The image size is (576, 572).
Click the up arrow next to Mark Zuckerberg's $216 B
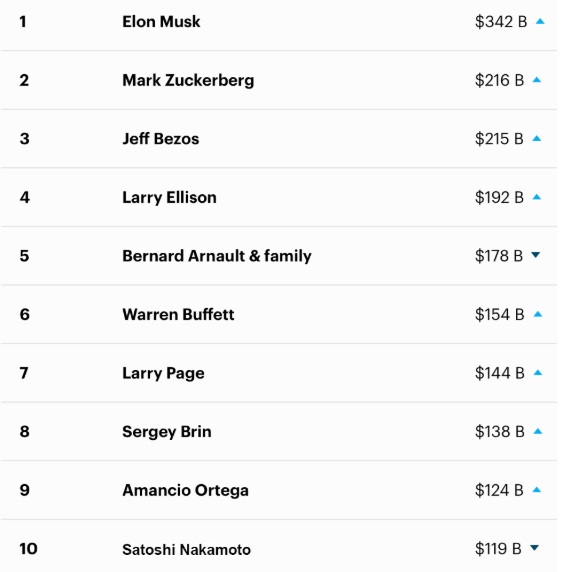pos(537,80)
